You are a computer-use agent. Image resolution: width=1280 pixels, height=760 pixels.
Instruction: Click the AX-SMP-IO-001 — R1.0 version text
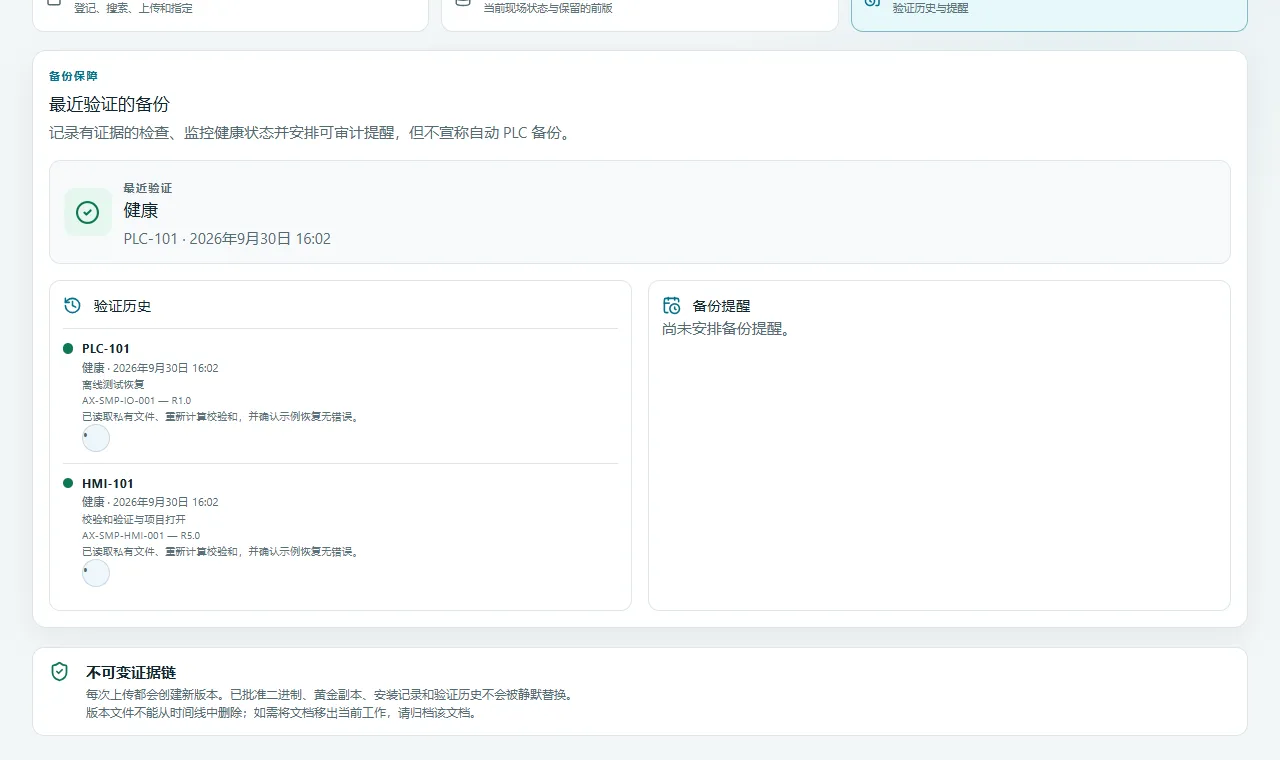point(136,400)
